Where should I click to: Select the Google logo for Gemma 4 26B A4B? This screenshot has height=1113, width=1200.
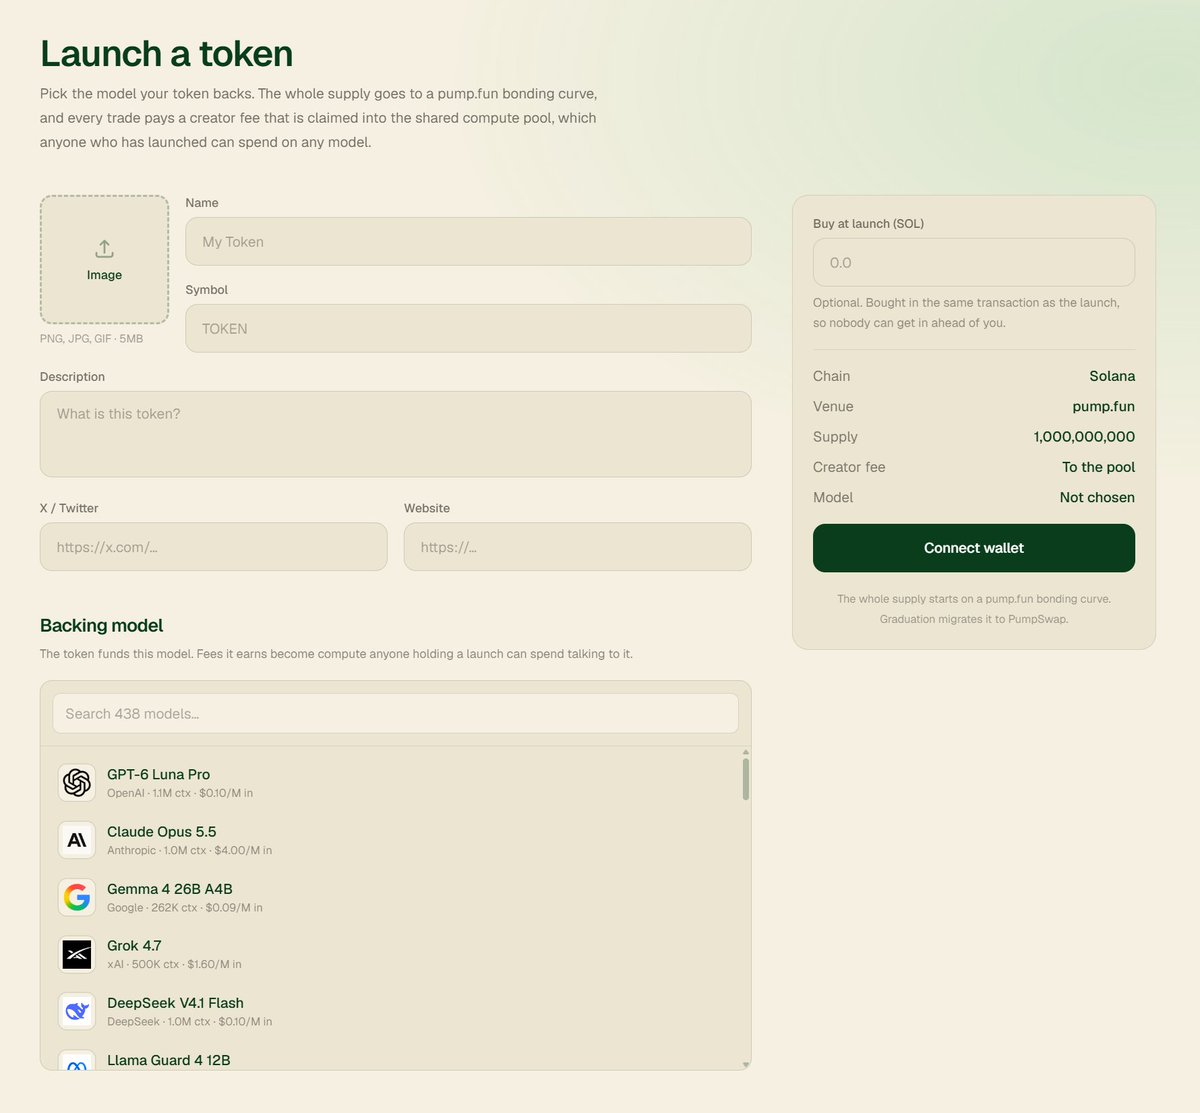[77, 897]
